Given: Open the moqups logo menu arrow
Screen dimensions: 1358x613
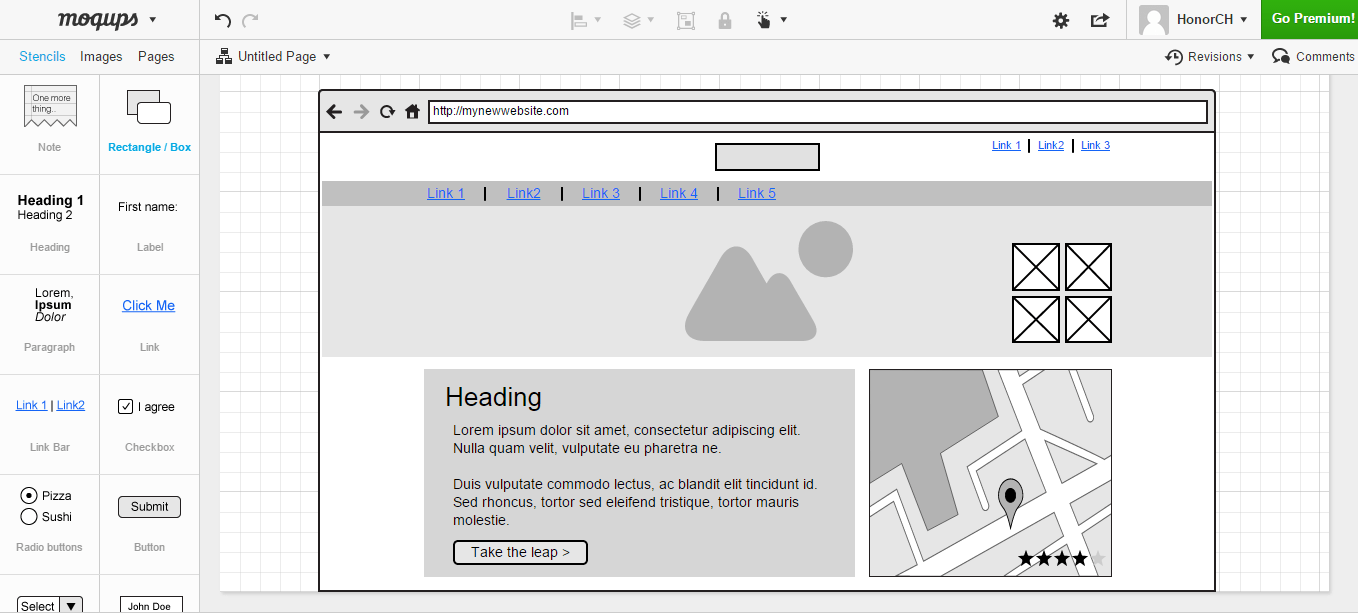Looking at the screenshot, I should pyautogui.click(x=152, y=20).
